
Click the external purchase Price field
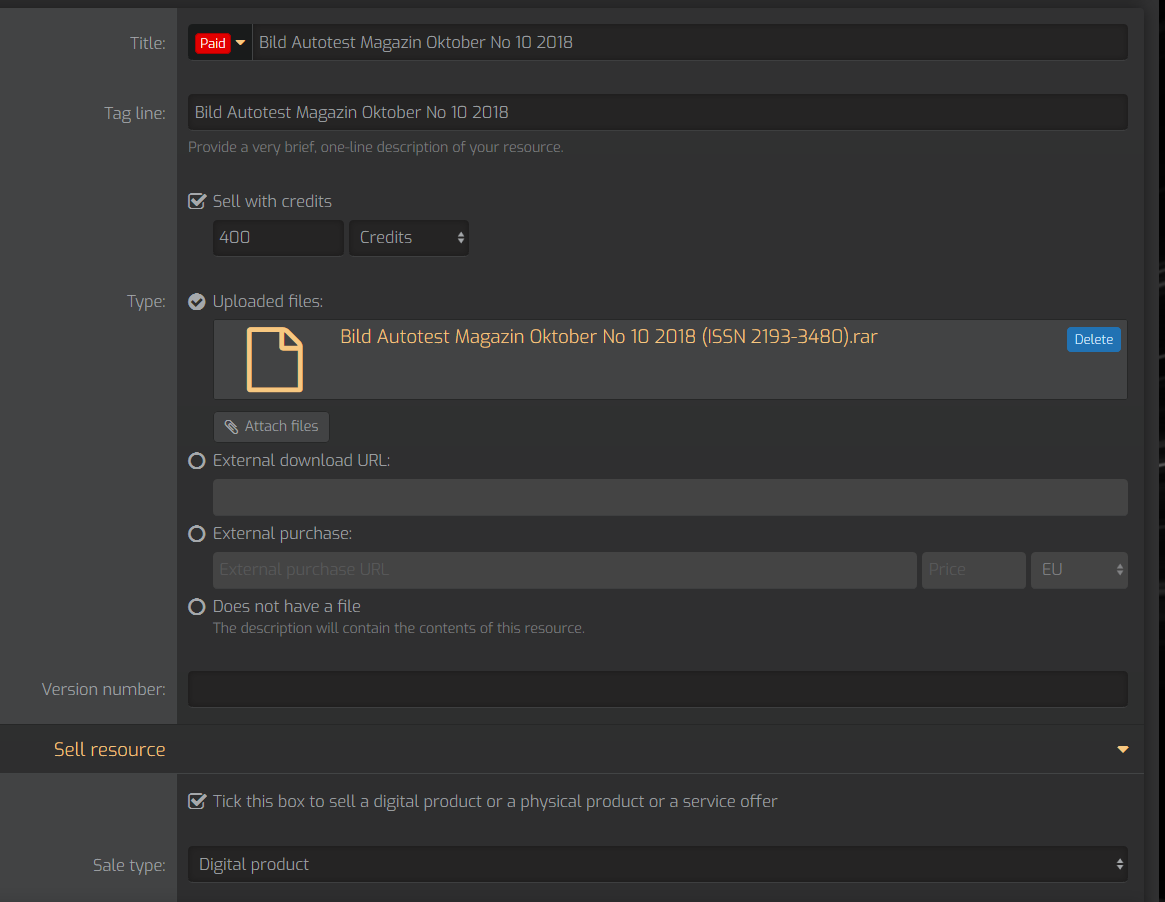(973, 570)
